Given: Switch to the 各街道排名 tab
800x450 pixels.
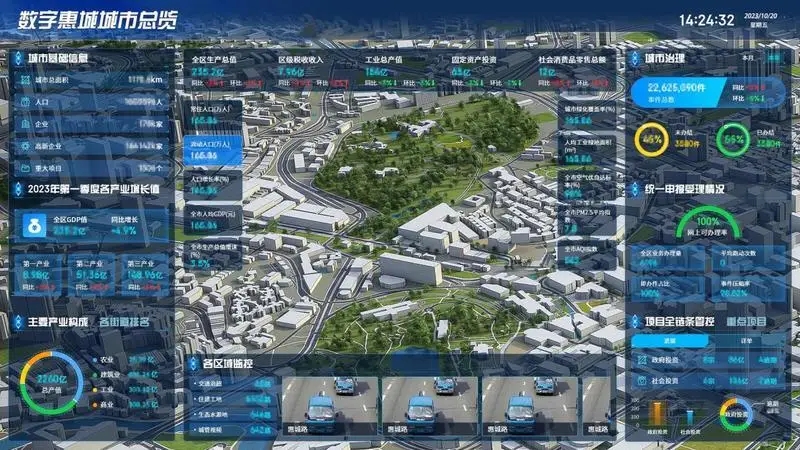Looking at the screenshot, I should coord(122,322).
